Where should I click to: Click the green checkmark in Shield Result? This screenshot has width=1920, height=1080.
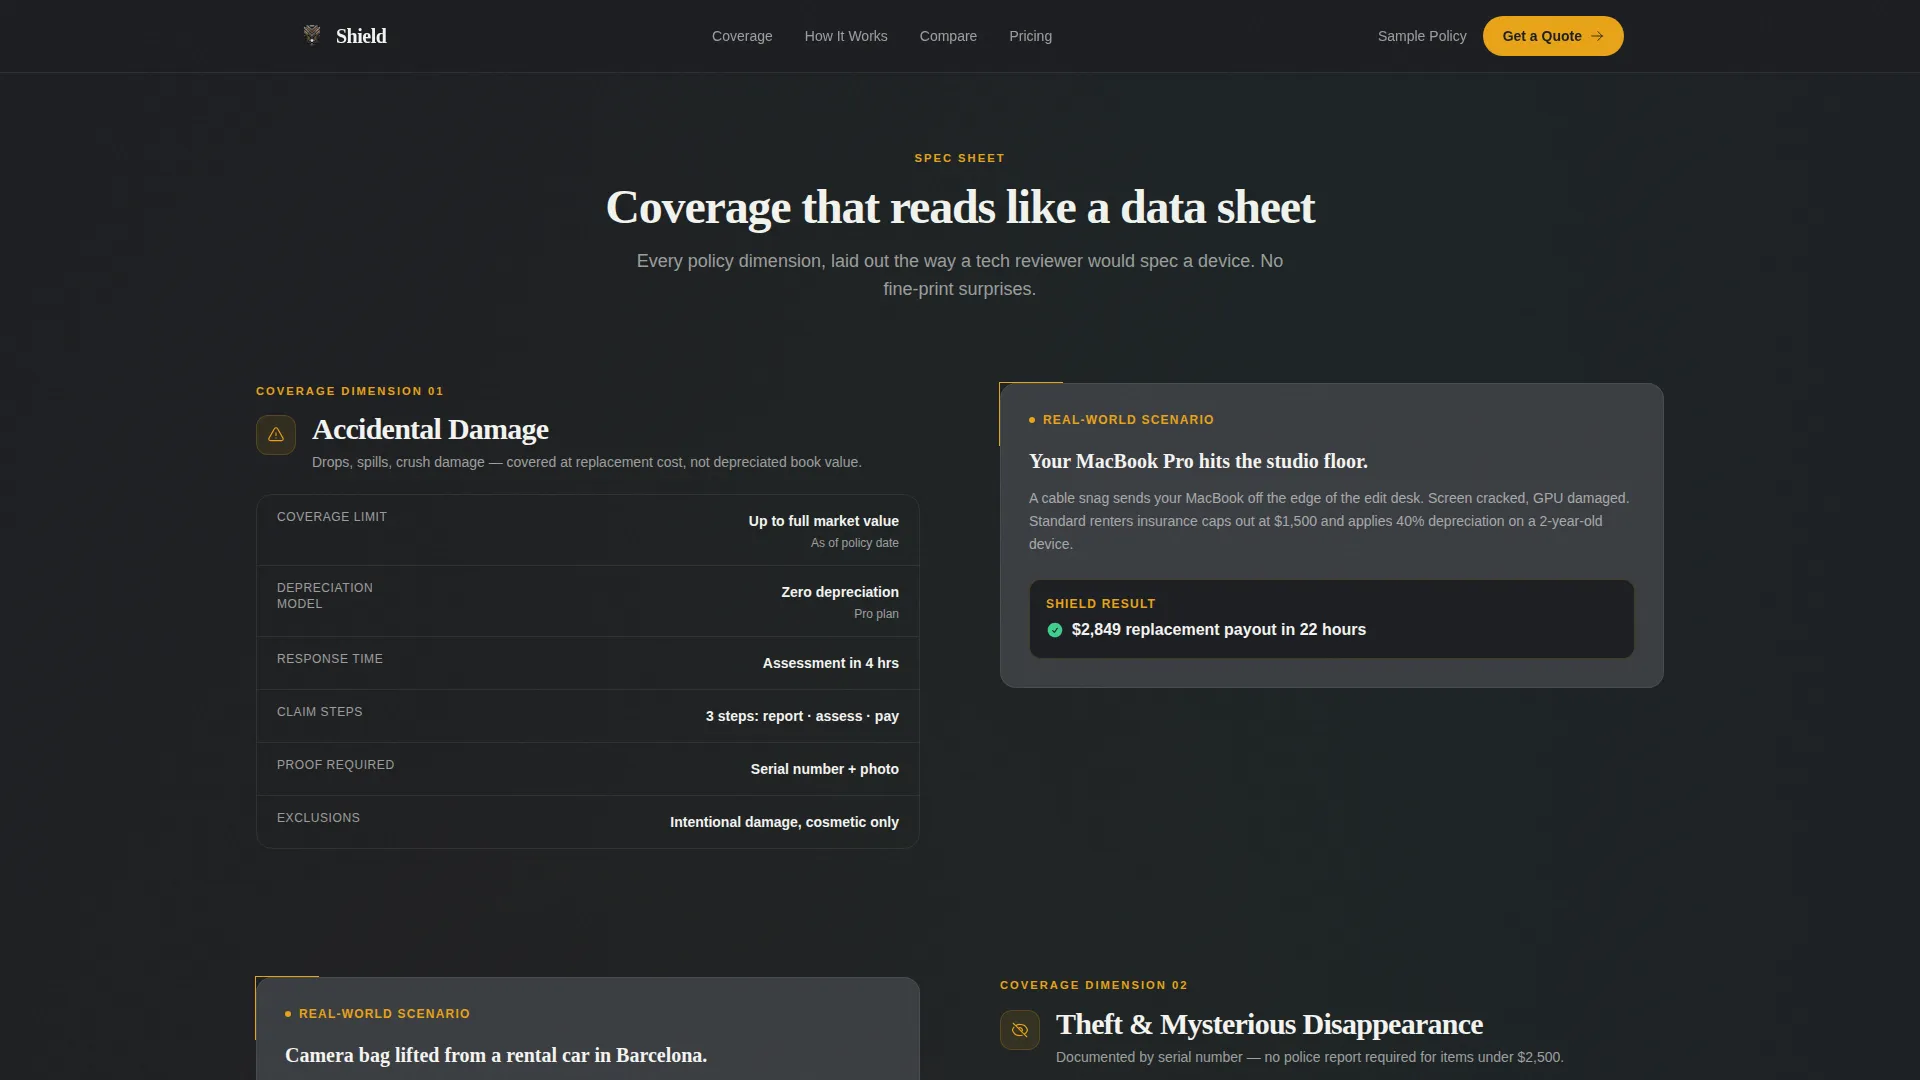coord(1054,630)
